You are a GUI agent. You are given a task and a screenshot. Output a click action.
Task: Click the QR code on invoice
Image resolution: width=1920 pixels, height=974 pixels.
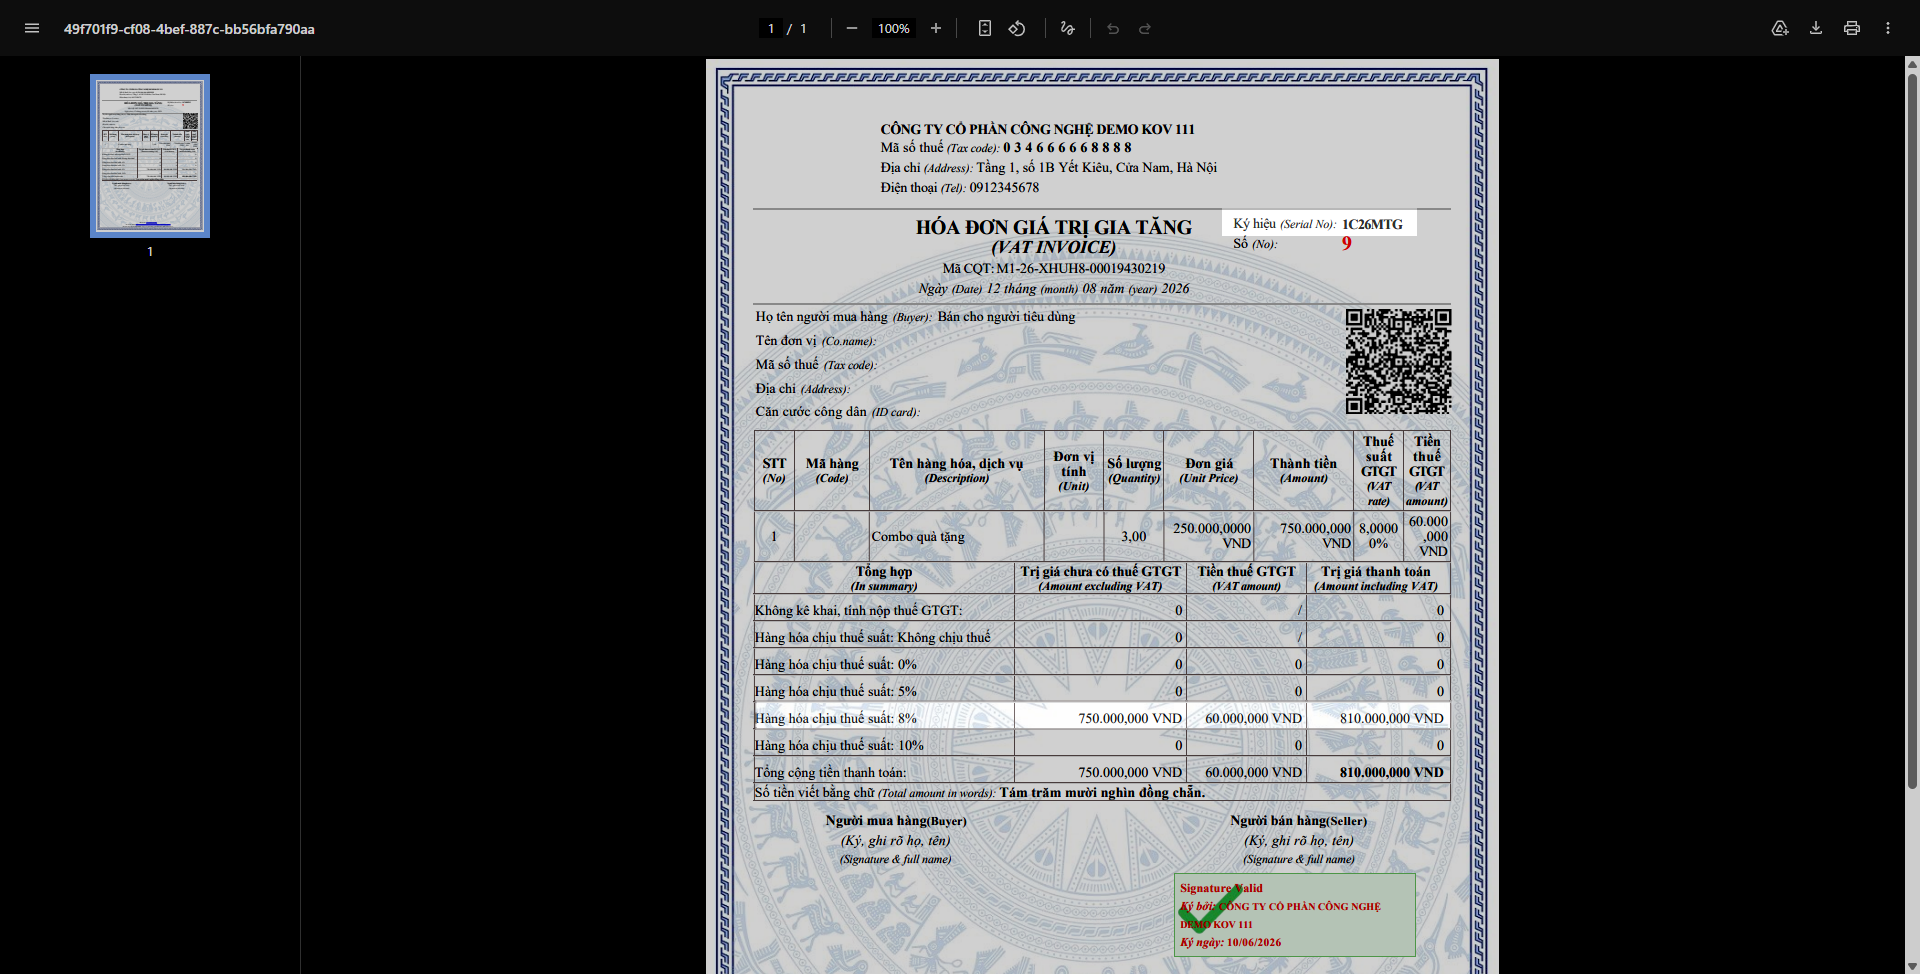tap(1398, 361)
